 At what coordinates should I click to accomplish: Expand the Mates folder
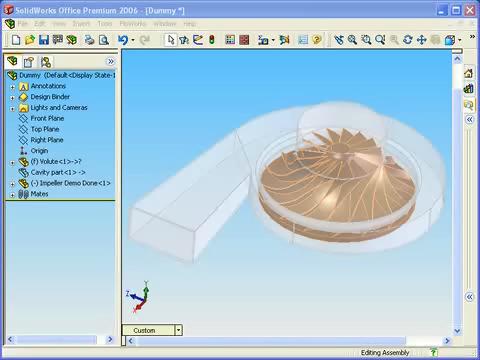click(13, 195)
